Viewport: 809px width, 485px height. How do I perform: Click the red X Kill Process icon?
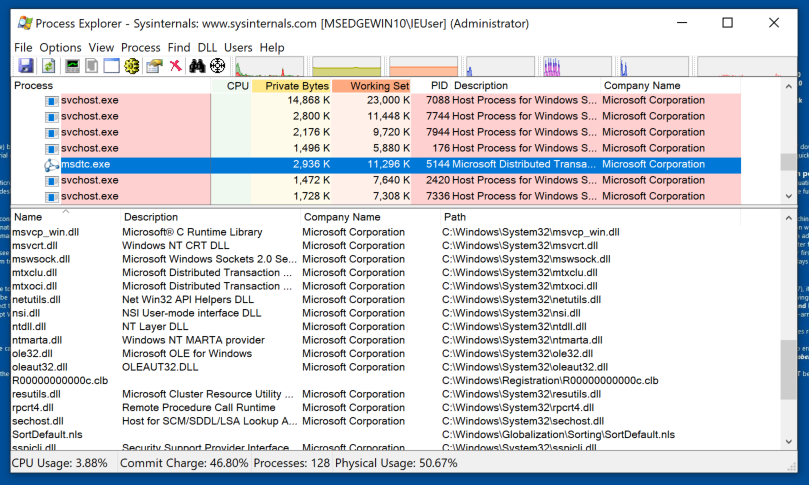pos(175,66)
